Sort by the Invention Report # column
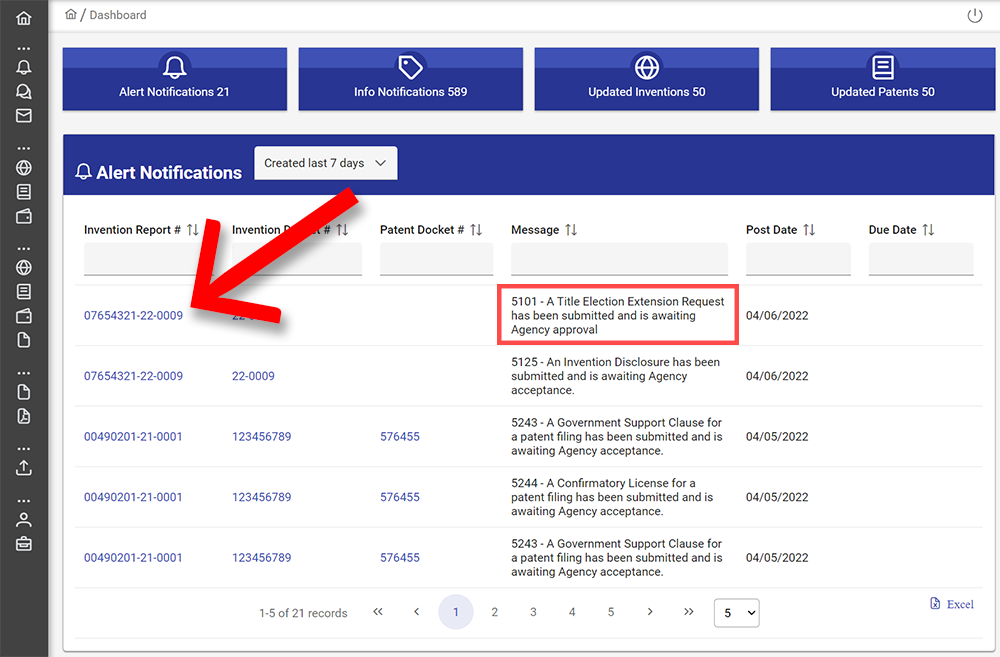 tap(193, 230)
